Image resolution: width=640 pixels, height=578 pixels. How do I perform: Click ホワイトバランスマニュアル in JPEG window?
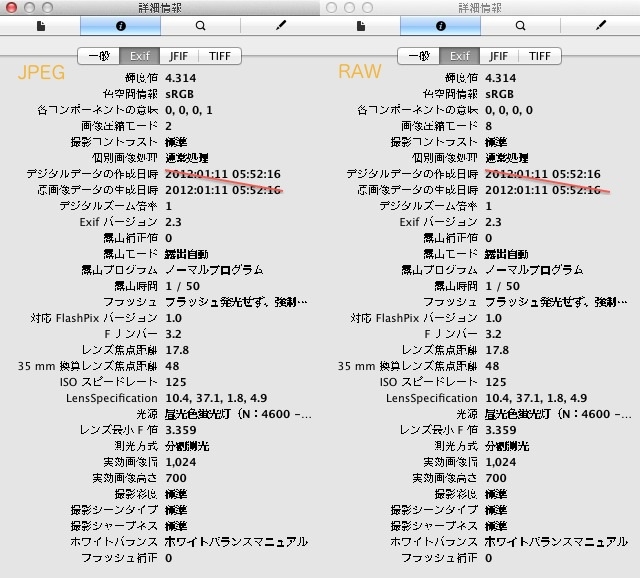[236, 542]
